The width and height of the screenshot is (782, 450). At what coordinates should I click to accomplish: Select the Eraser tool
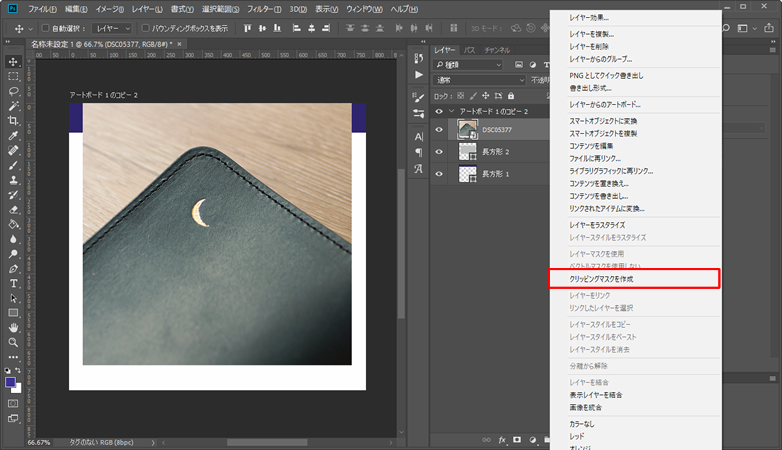13,210
